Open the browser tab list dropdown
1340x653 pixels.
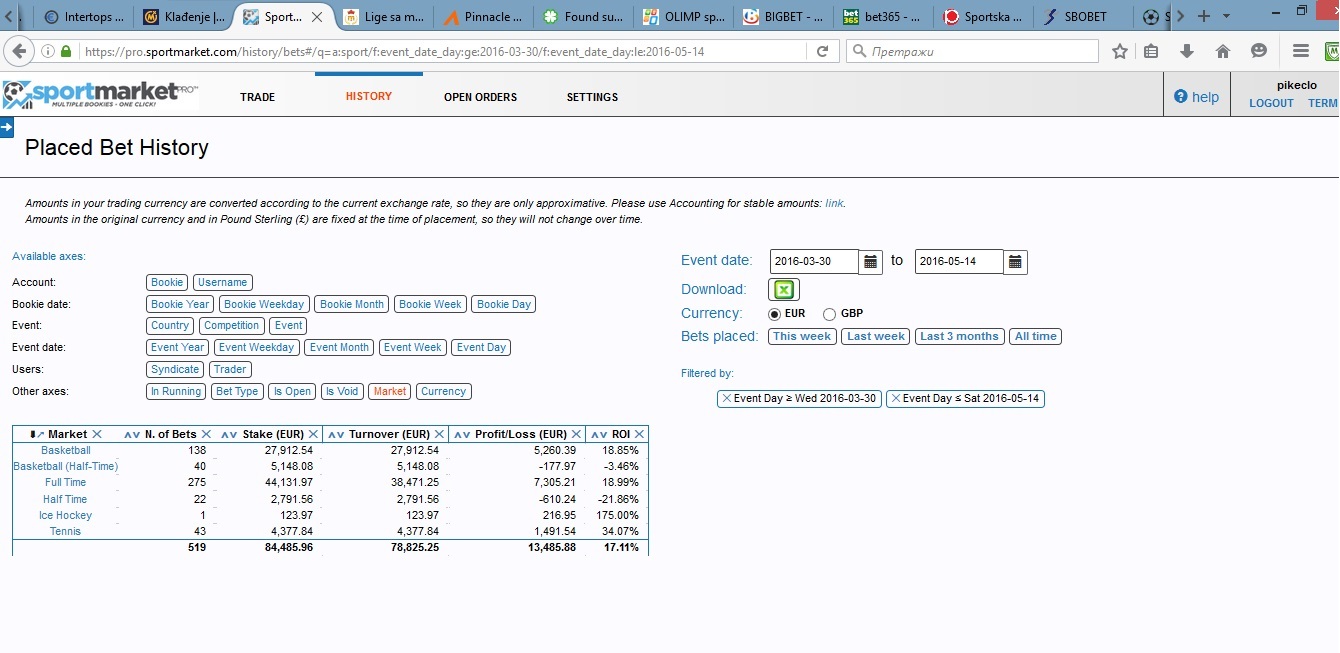(1226, 17)
